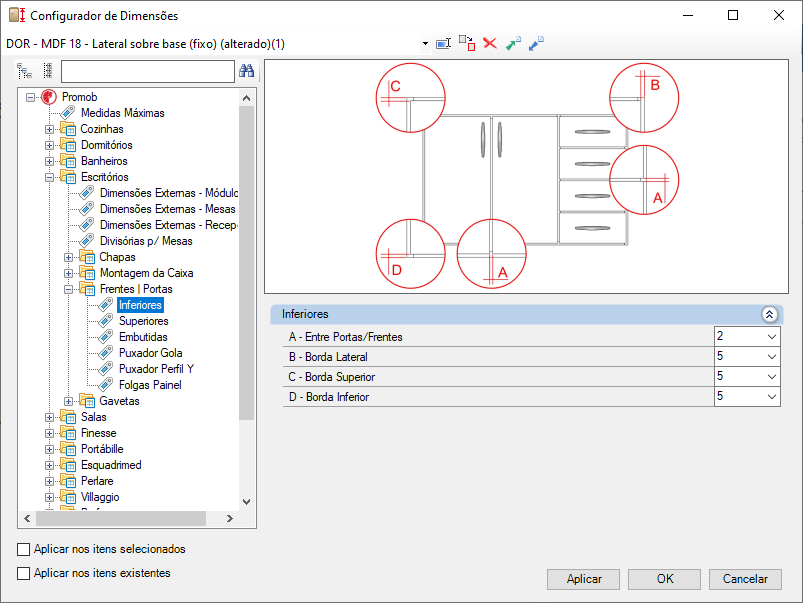Select the Villaggio tree item
The height and width of the screenshot is (610, 812).
(100, 497)
